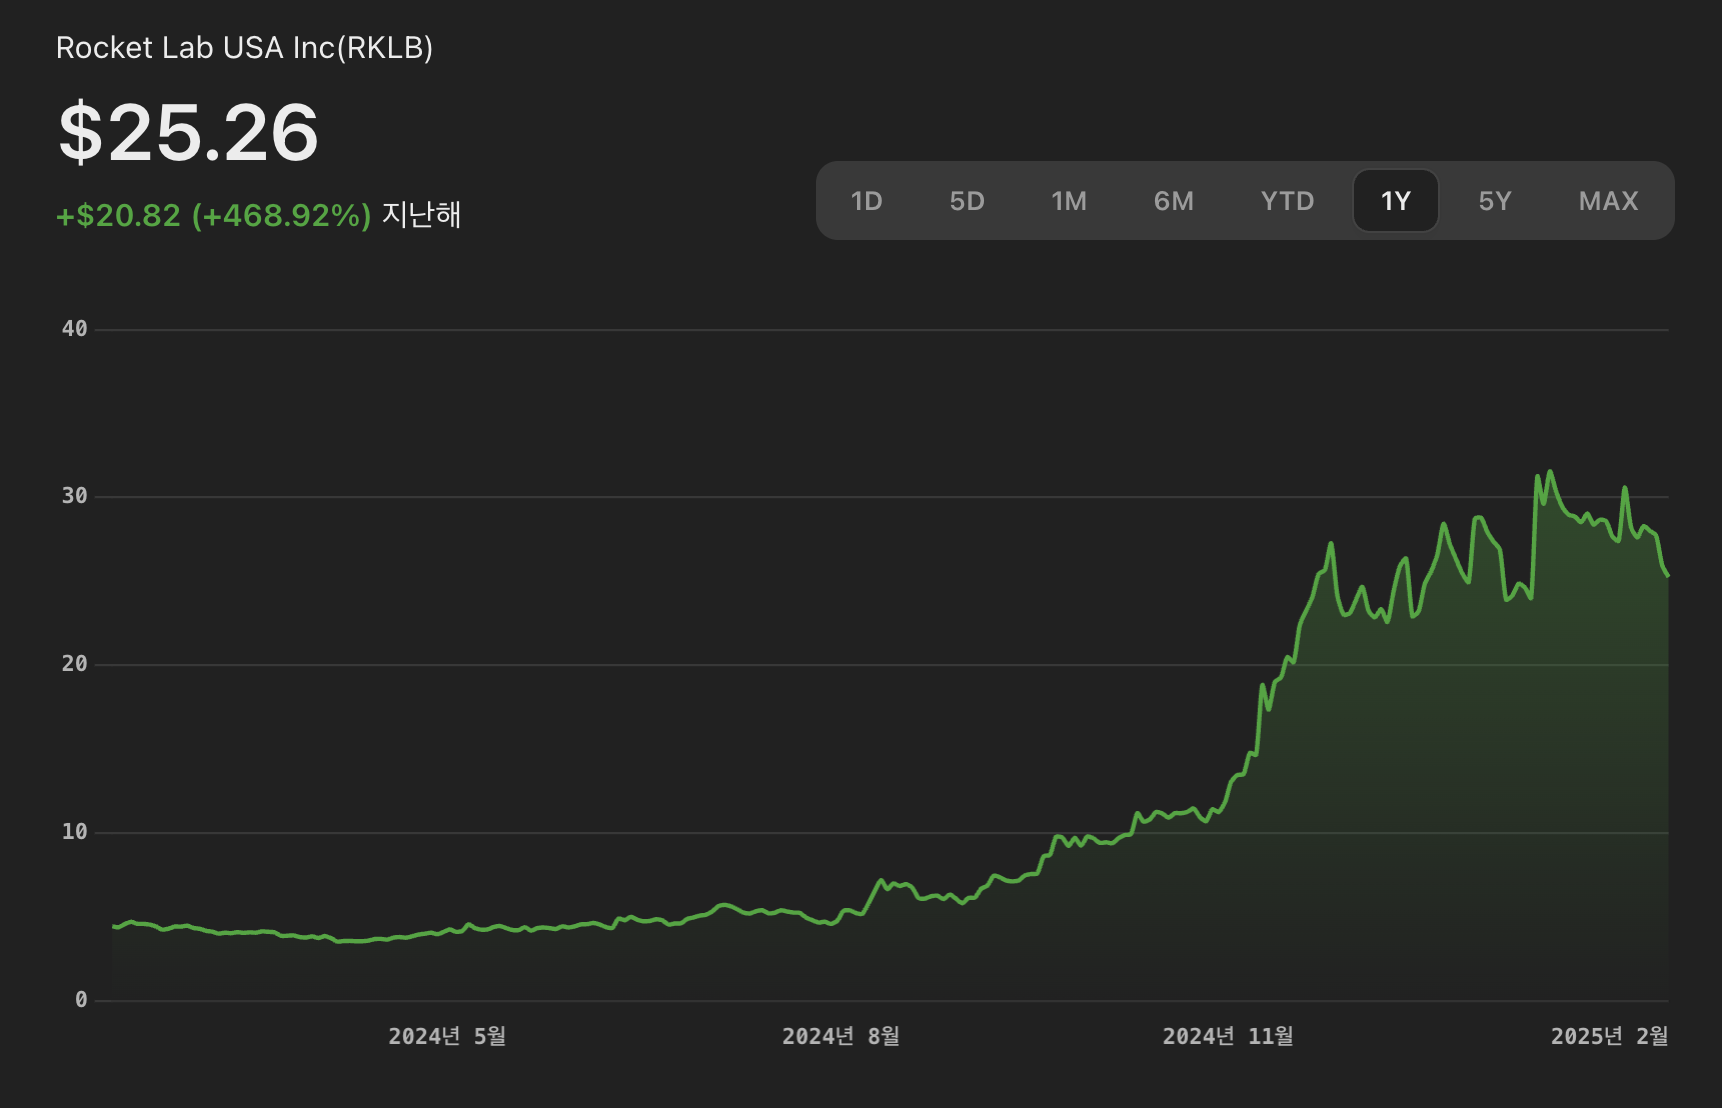The width and height of the screenshot is (1722, 1108).
Task: Click the 20 y-axis label
Action: (x=74, y=664)
